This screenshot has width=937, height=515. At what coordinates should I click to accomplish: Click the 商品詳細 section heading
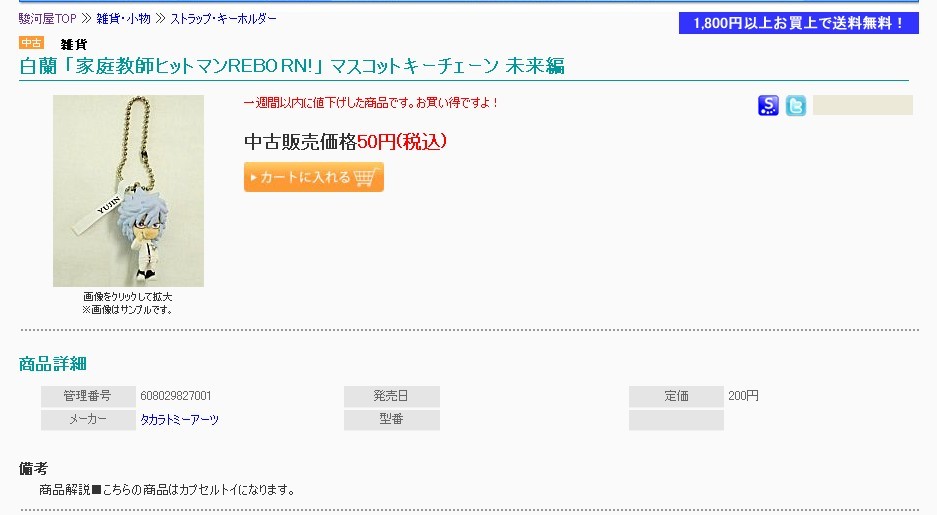53,363
